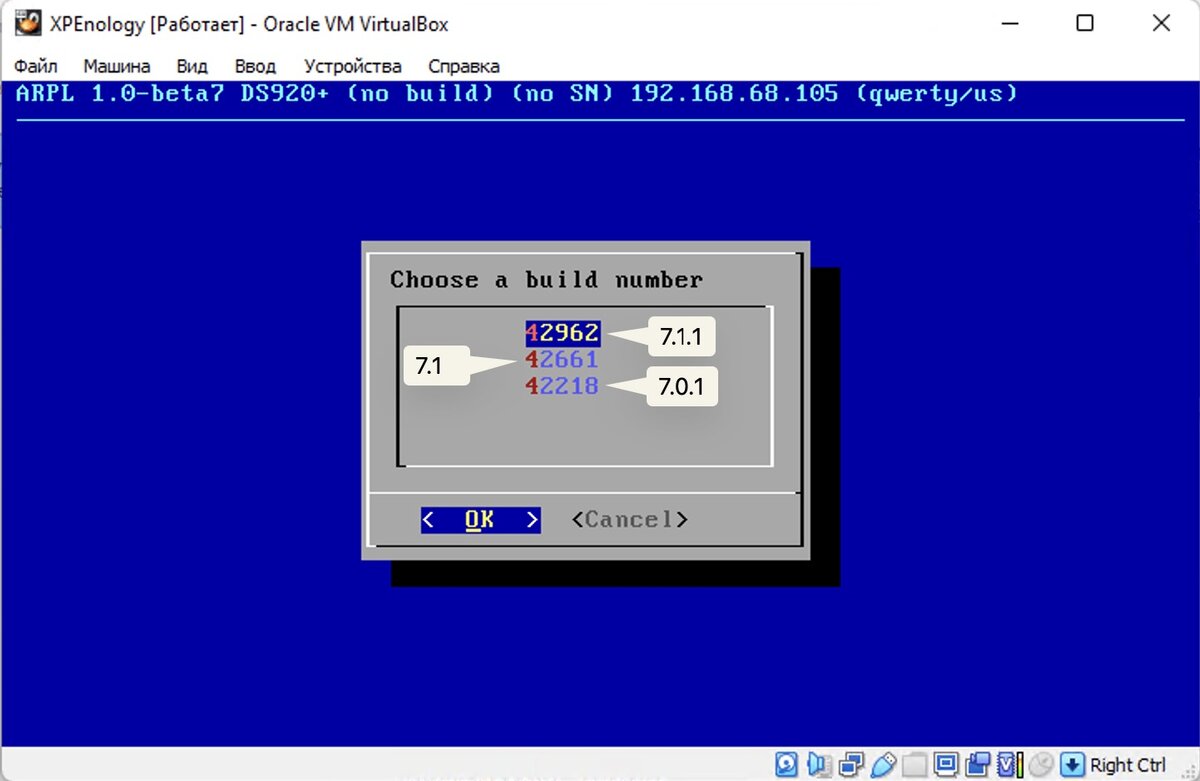
Task: Click the keyboard capture arrow icon
Action: coord(1072,764)
